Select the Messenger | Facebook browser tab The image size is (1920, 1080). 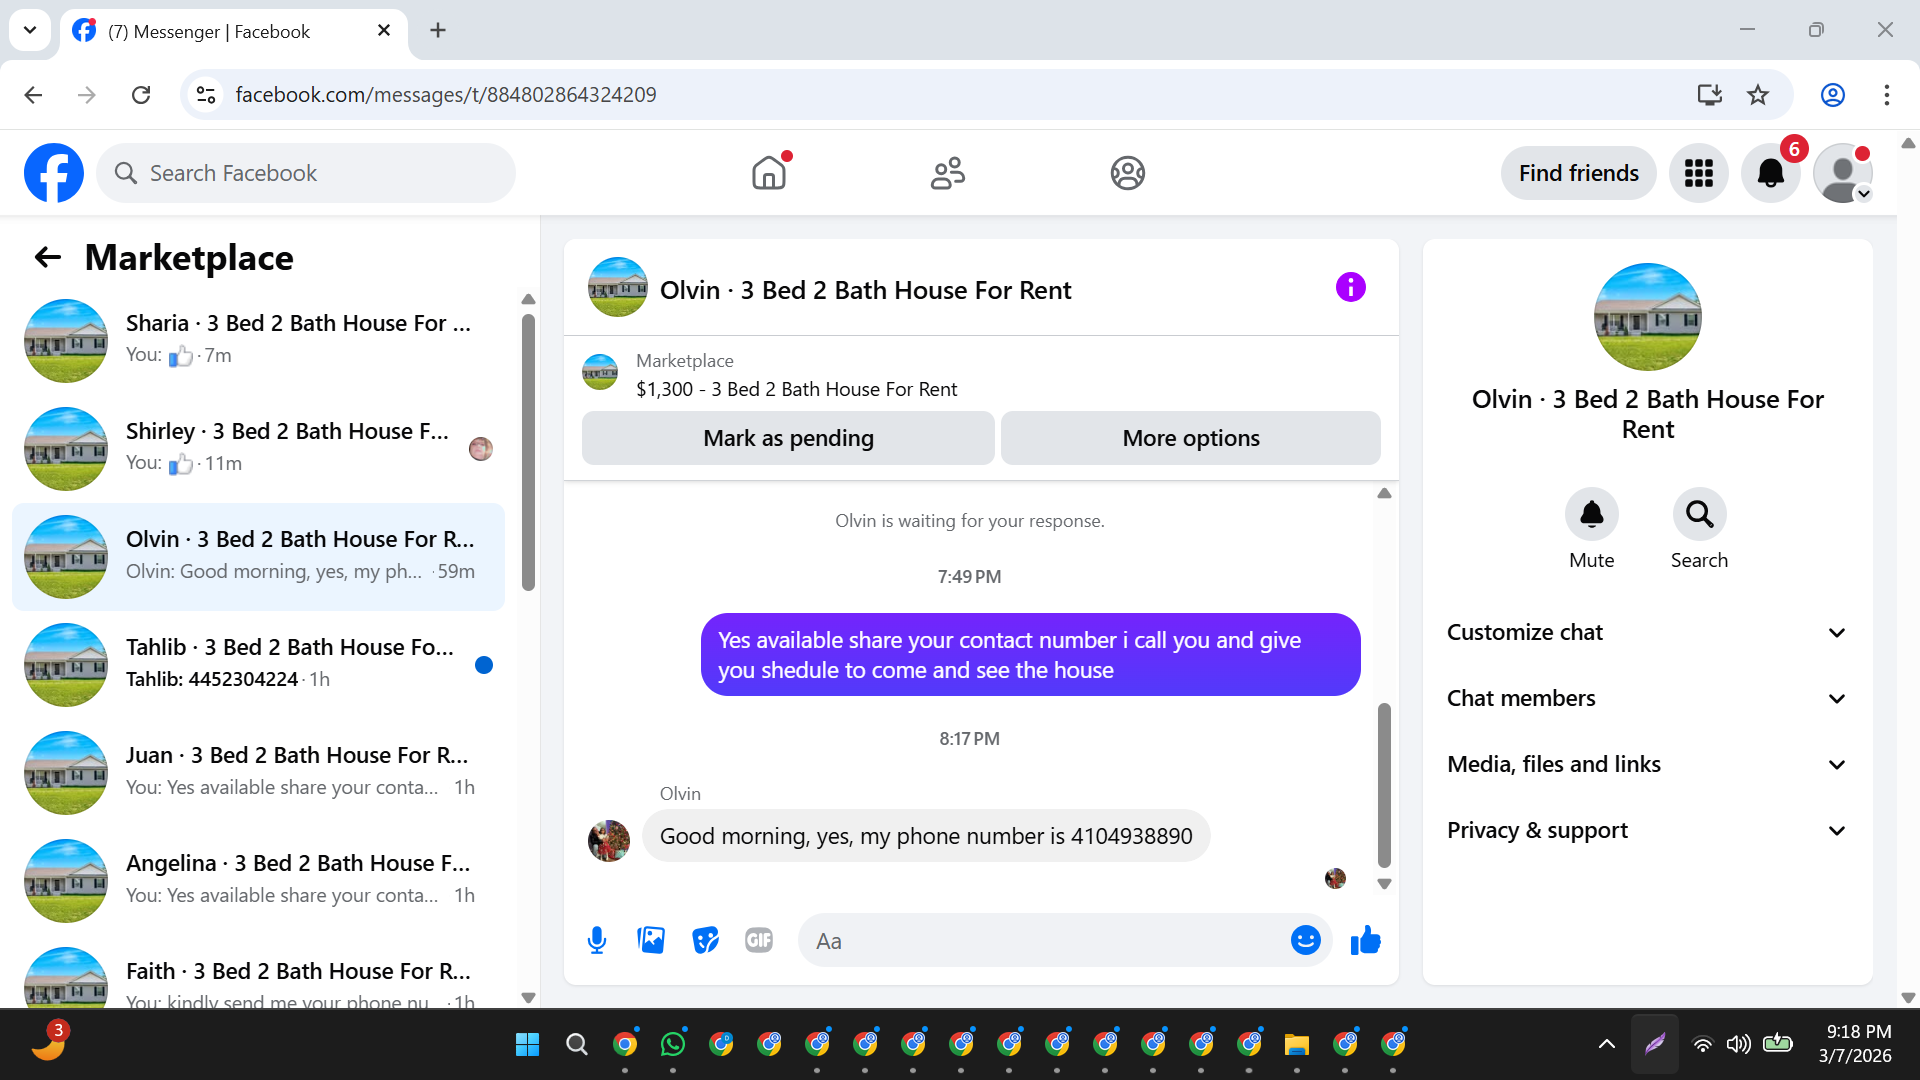pos(233,32)
